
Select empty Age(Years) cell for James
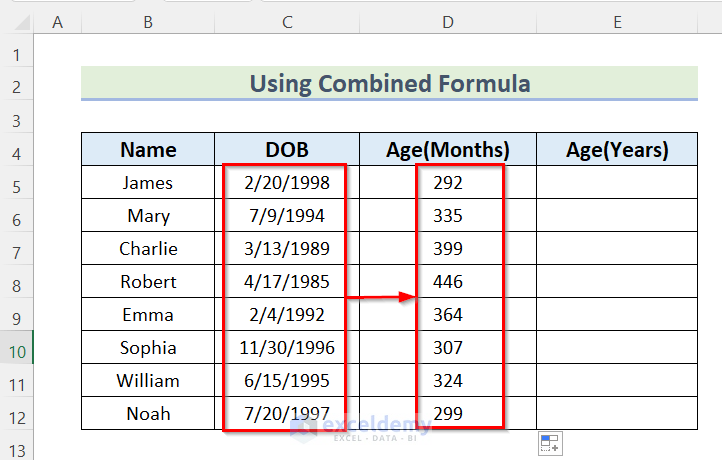click(x=617, y=183)
